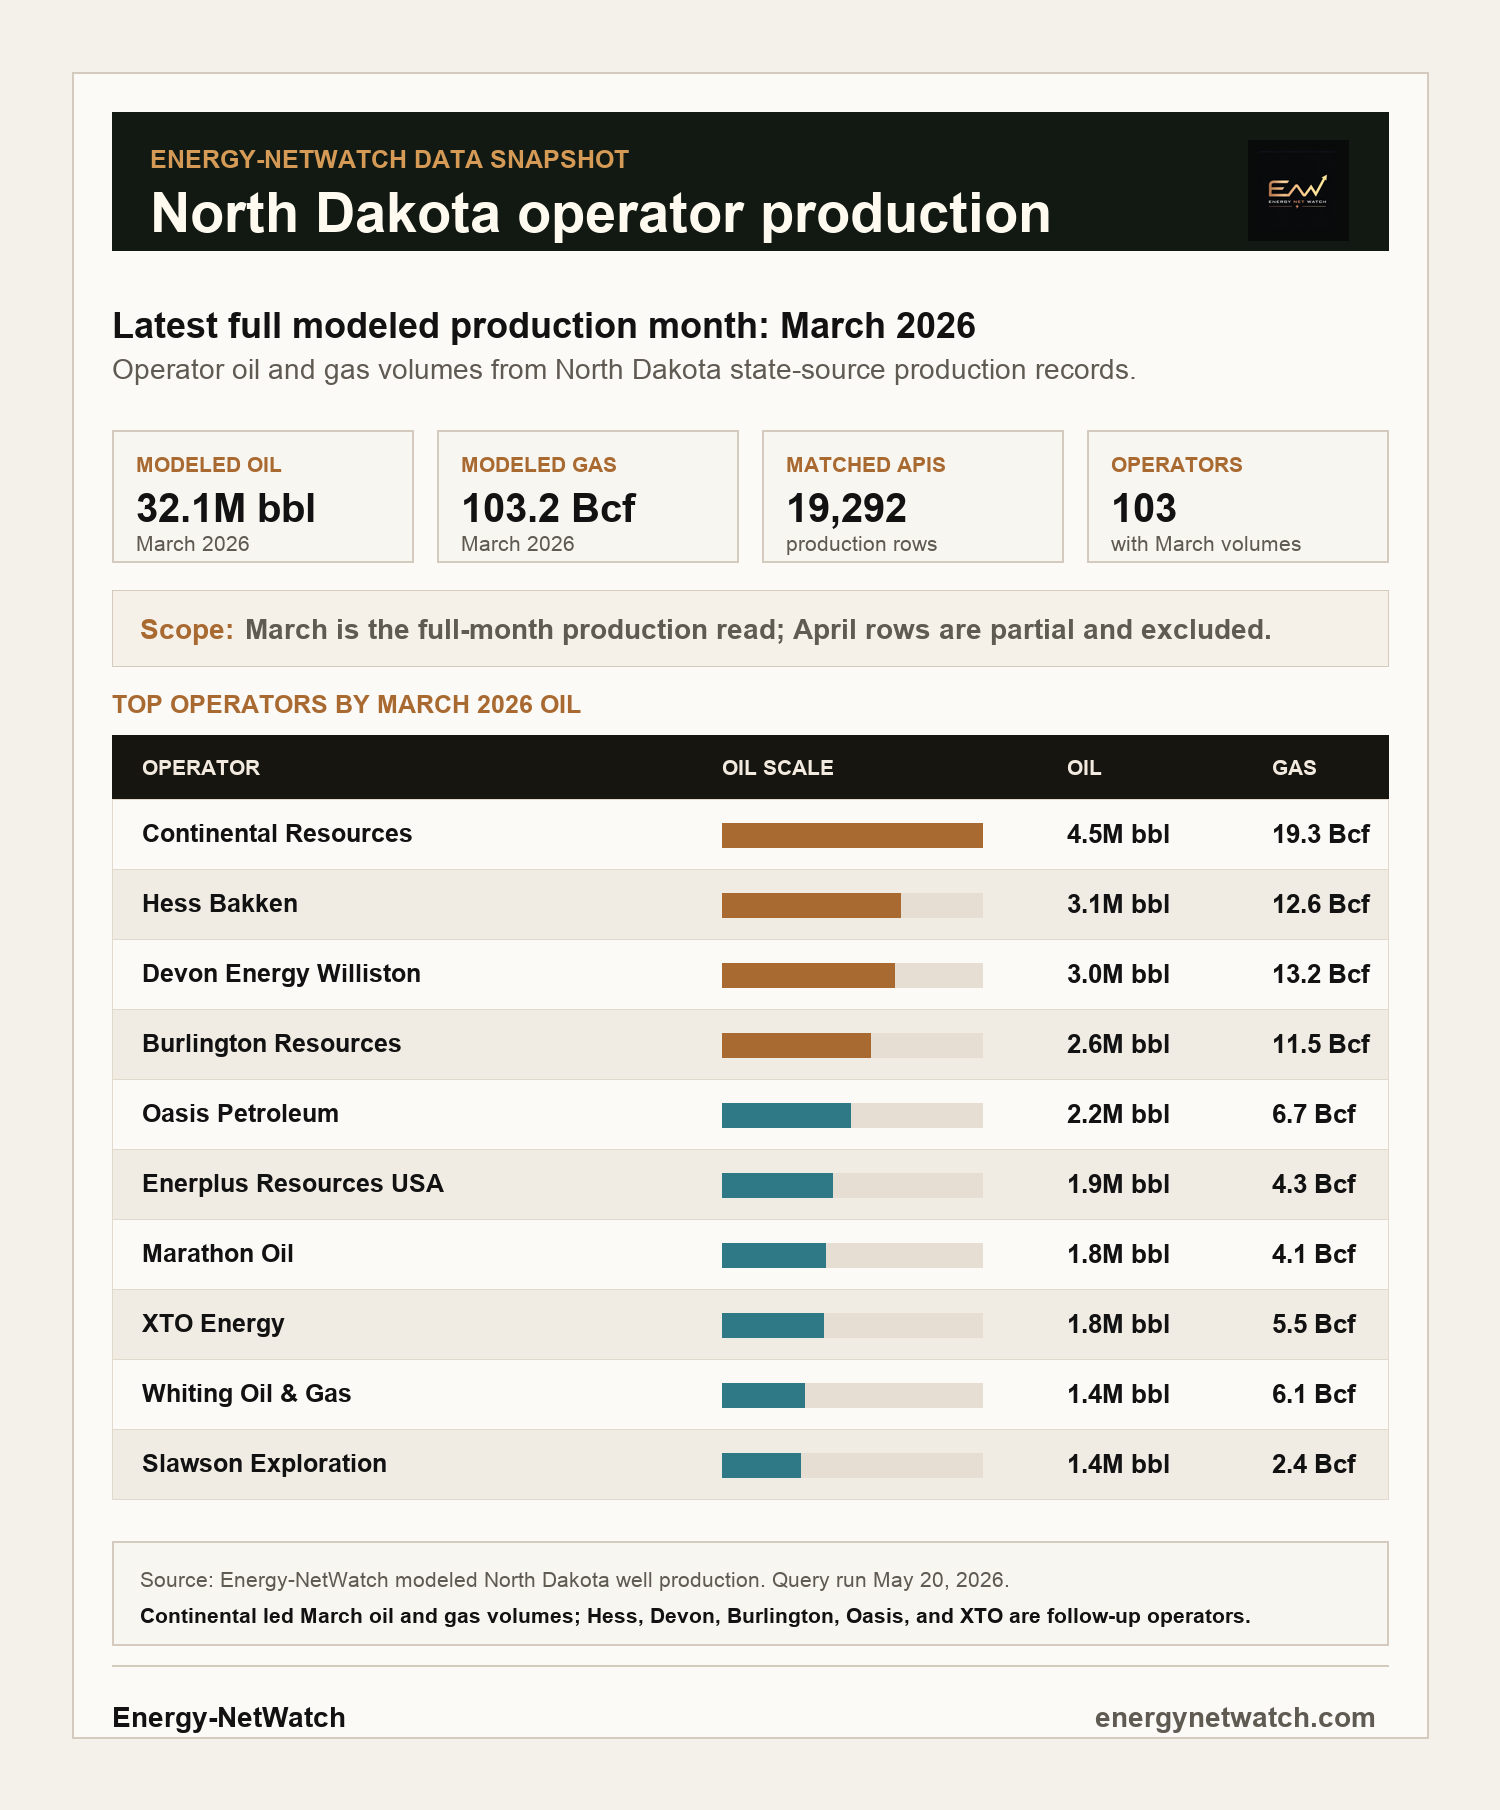The width and height of the screenshot is (1500, 1810).
Task: Click the North Dakota operator production title
Action: [x=601, y=213]
